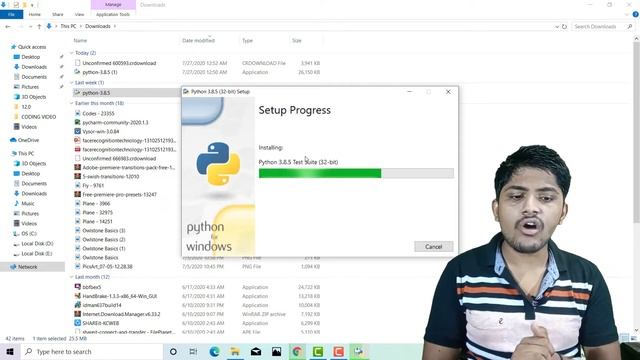The width and height of the screenshot is (640, 360).
Task: Open 3D Objects under Quick access
Action: click(x=33, y=97)
